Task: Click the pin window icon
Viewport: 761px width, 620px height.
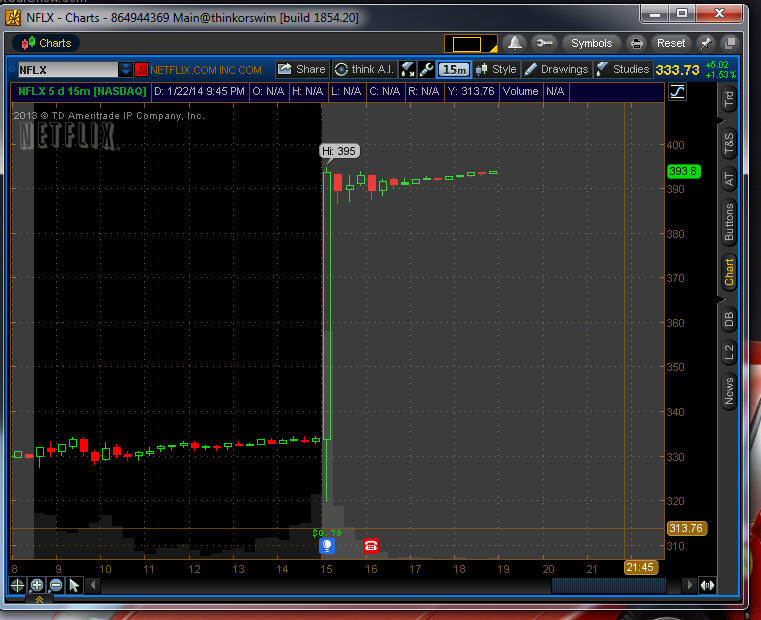Action: click(x=706, y=43)
